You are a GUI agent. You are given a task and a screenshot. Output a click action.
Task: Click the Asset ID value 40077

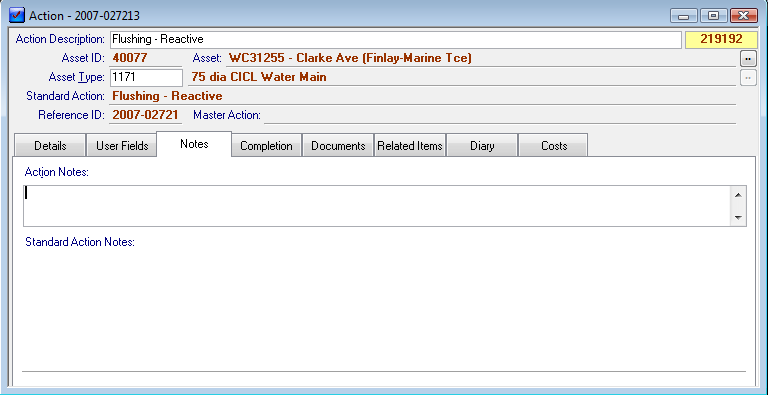point(130,58)
